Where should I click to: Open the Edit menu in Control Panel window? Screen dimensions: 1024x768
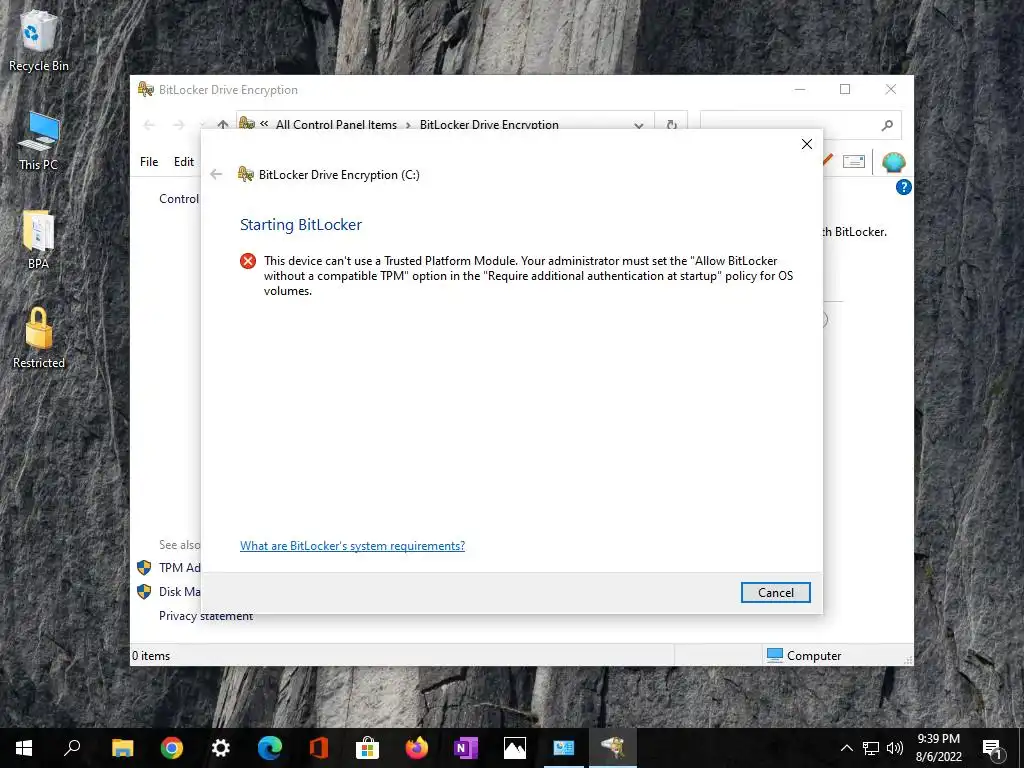pyautogui.click(x=184, y=162)
